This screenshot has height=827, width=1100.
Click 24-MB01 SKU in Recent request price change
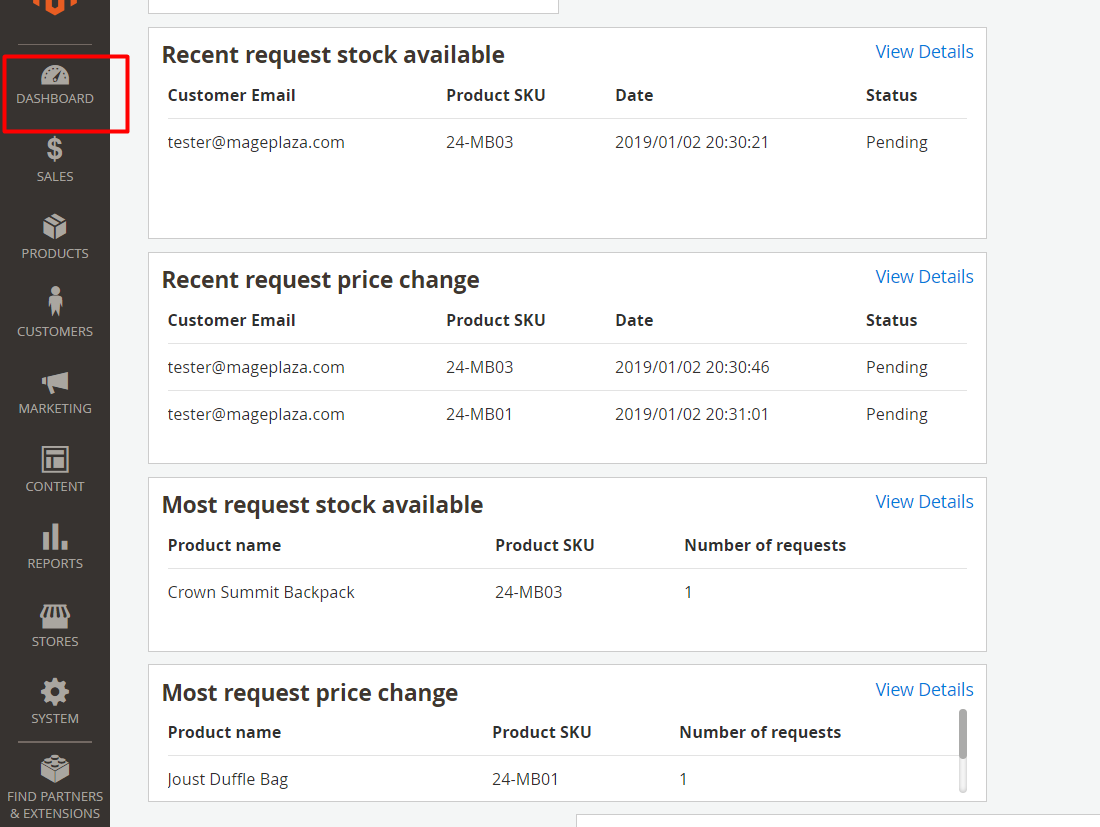point(479,414)
